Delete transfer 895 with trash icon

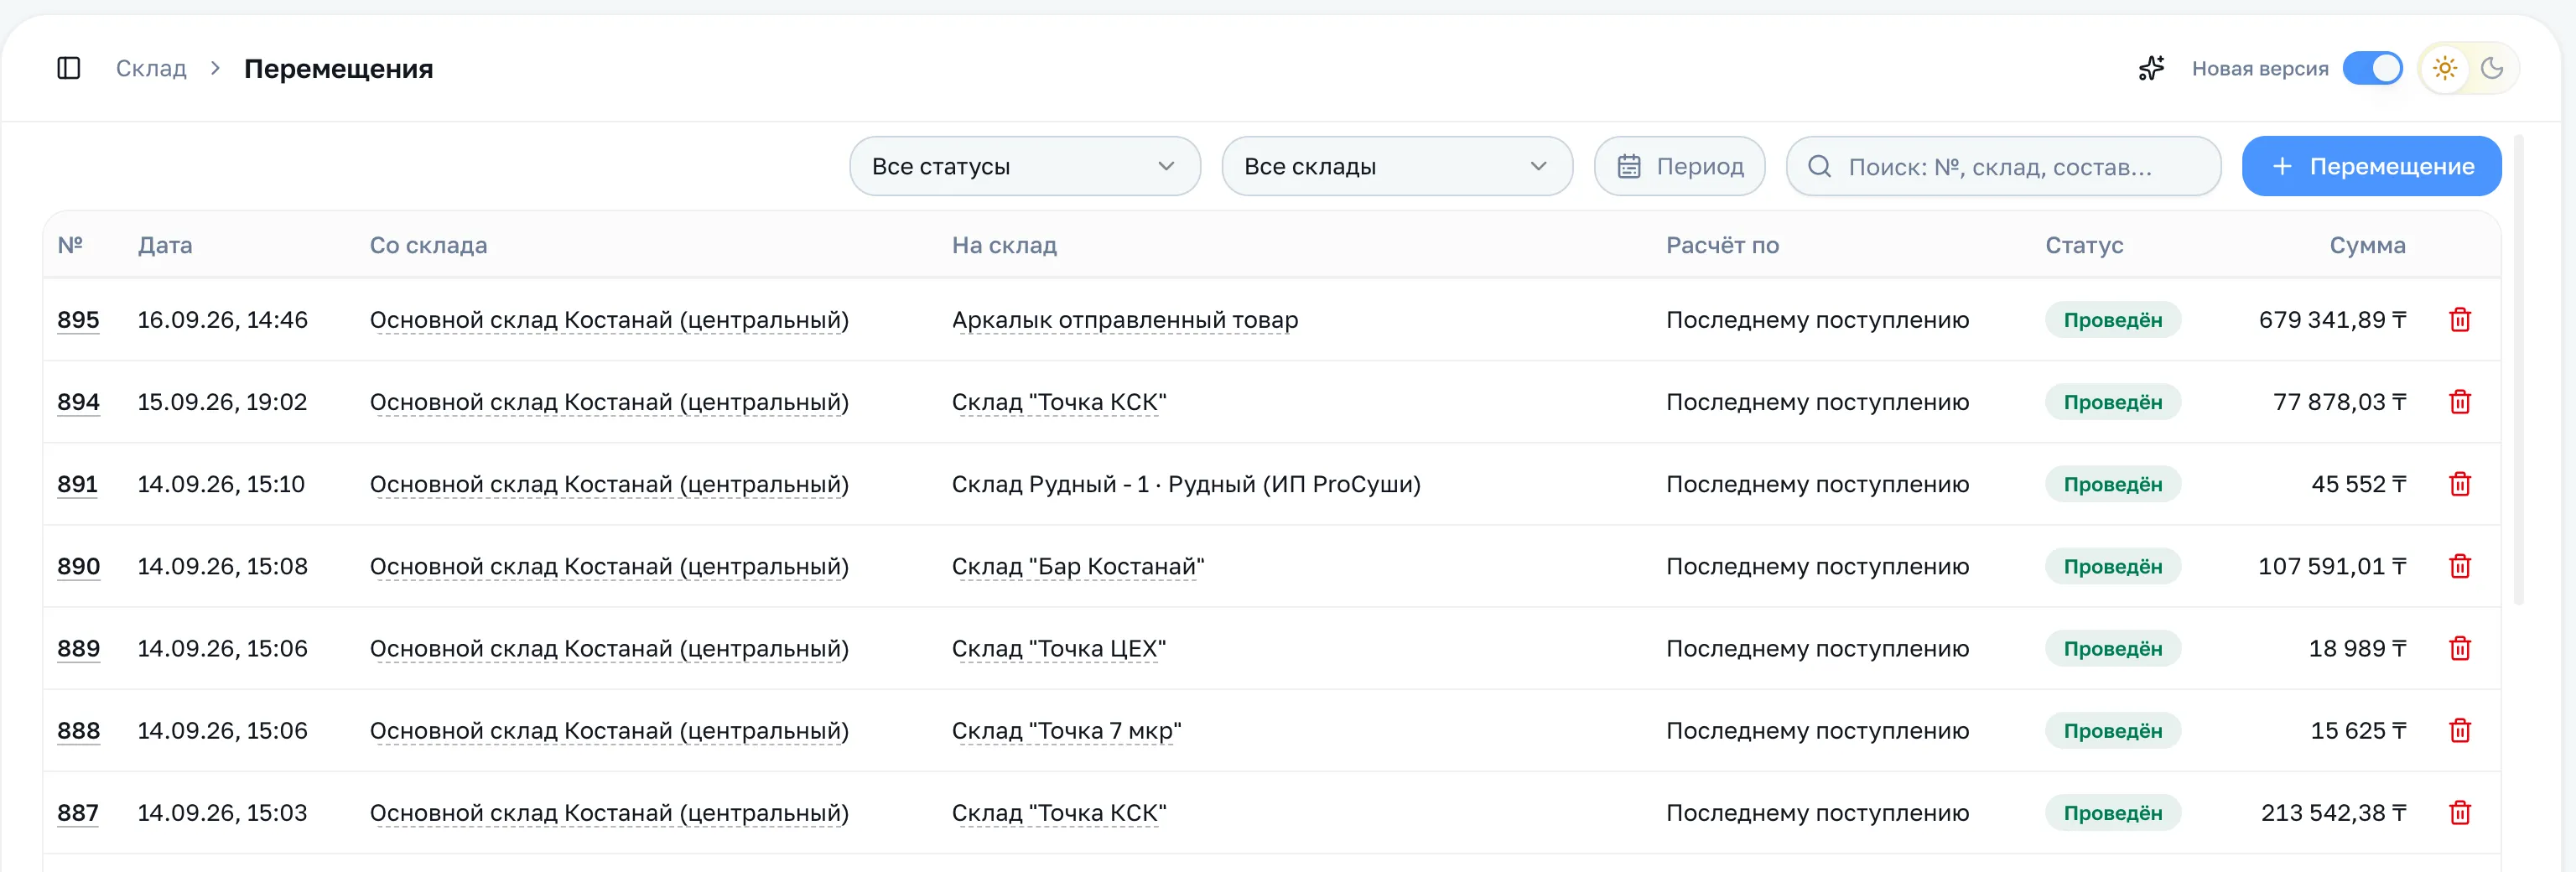(2460, 320)
